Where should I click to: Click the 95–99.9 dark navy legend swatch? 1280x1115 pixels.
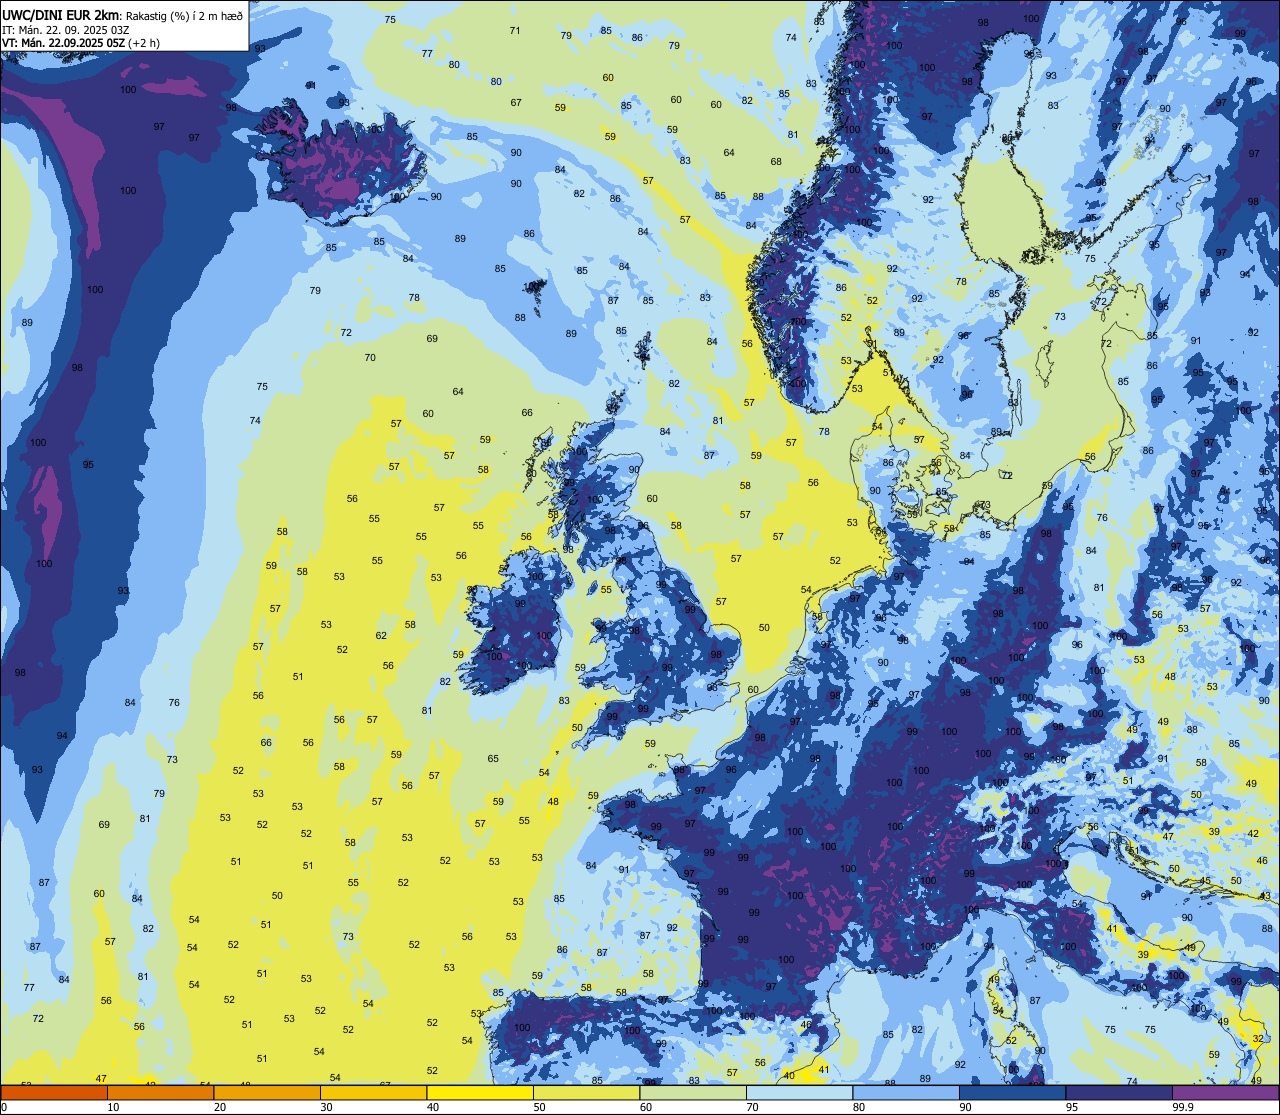[x=1119, y=1093]
